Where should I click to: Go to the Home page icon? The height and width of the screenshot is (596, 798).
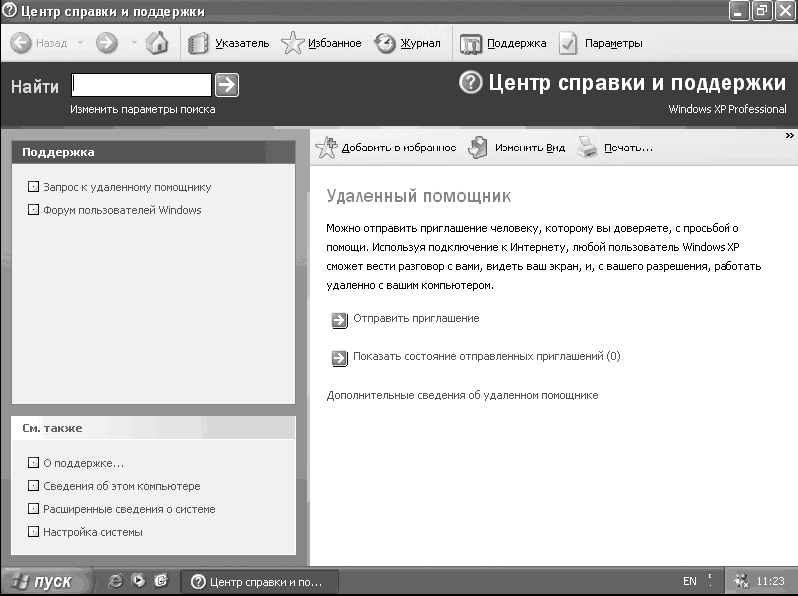coord(157,43)
